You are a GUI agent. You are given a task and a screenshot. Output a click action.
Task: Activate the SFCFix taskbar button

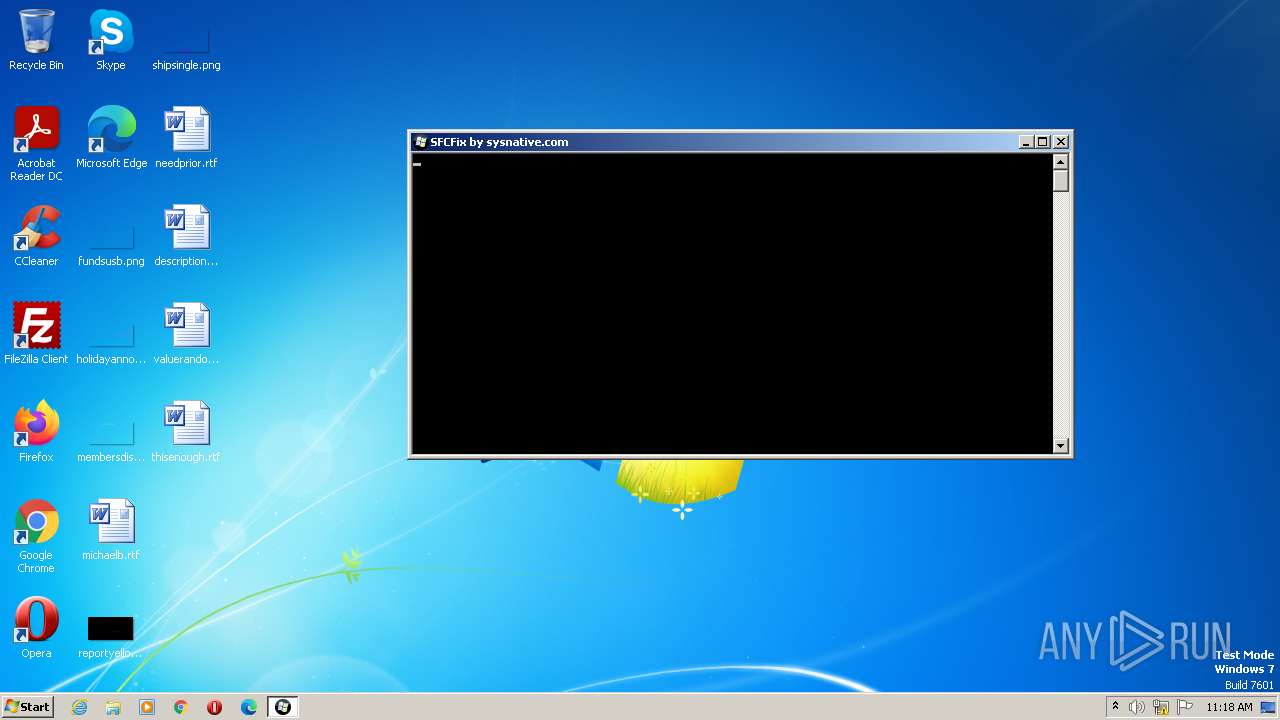coord(283,707)
